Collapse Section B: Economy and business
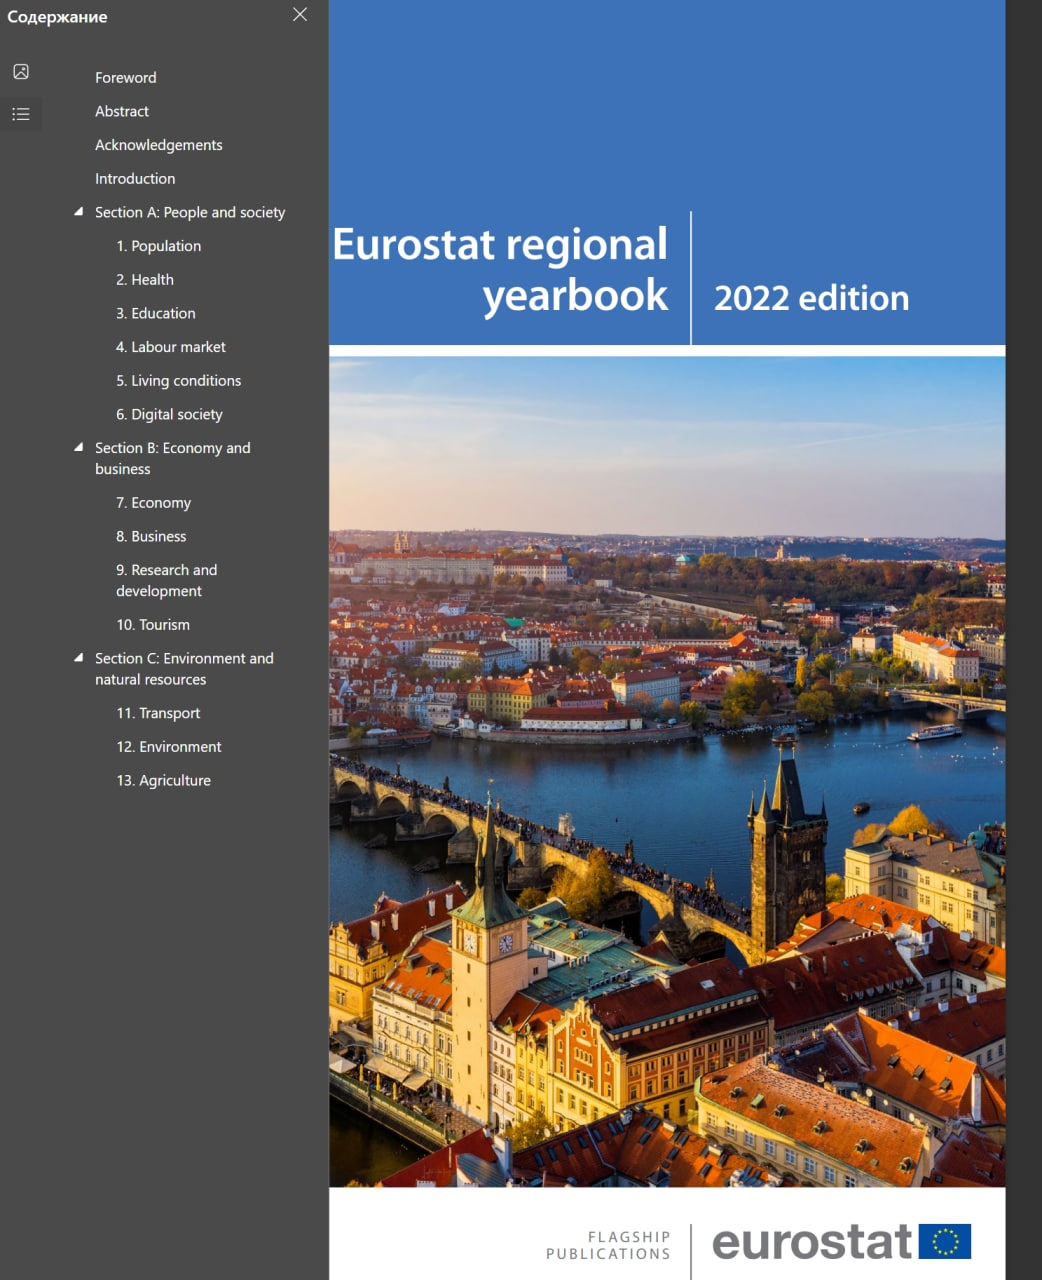 [x=79, y=447]
